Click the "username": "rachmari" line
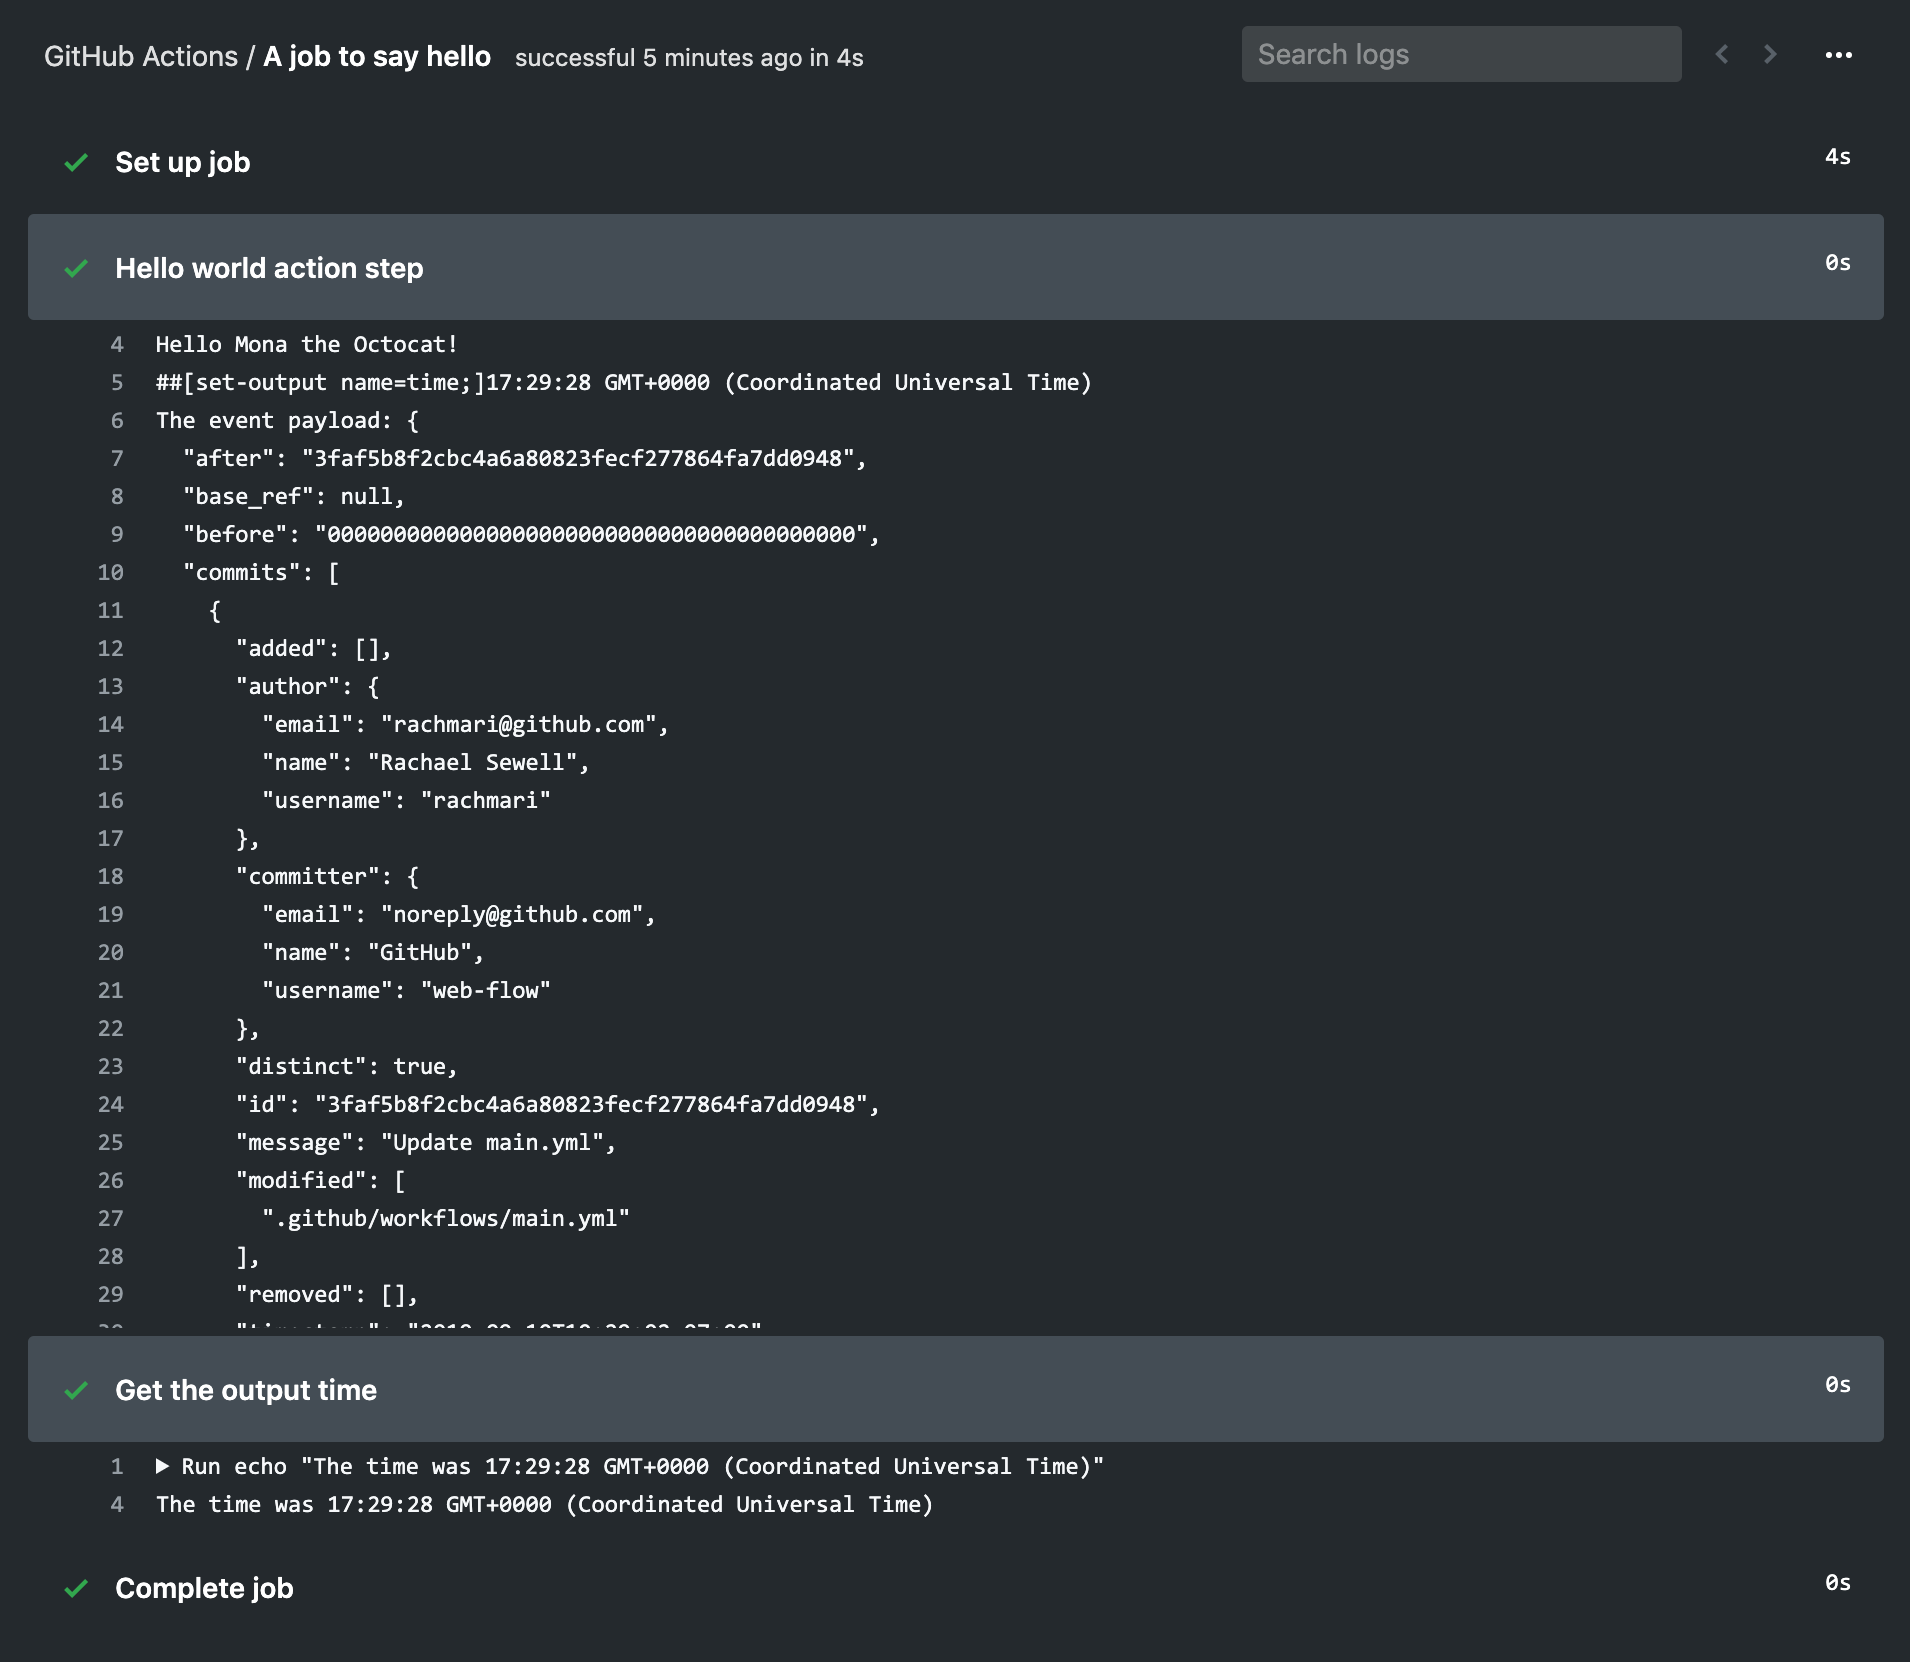This screenshot has width=1910, height=1662. [x=406, y=800]
